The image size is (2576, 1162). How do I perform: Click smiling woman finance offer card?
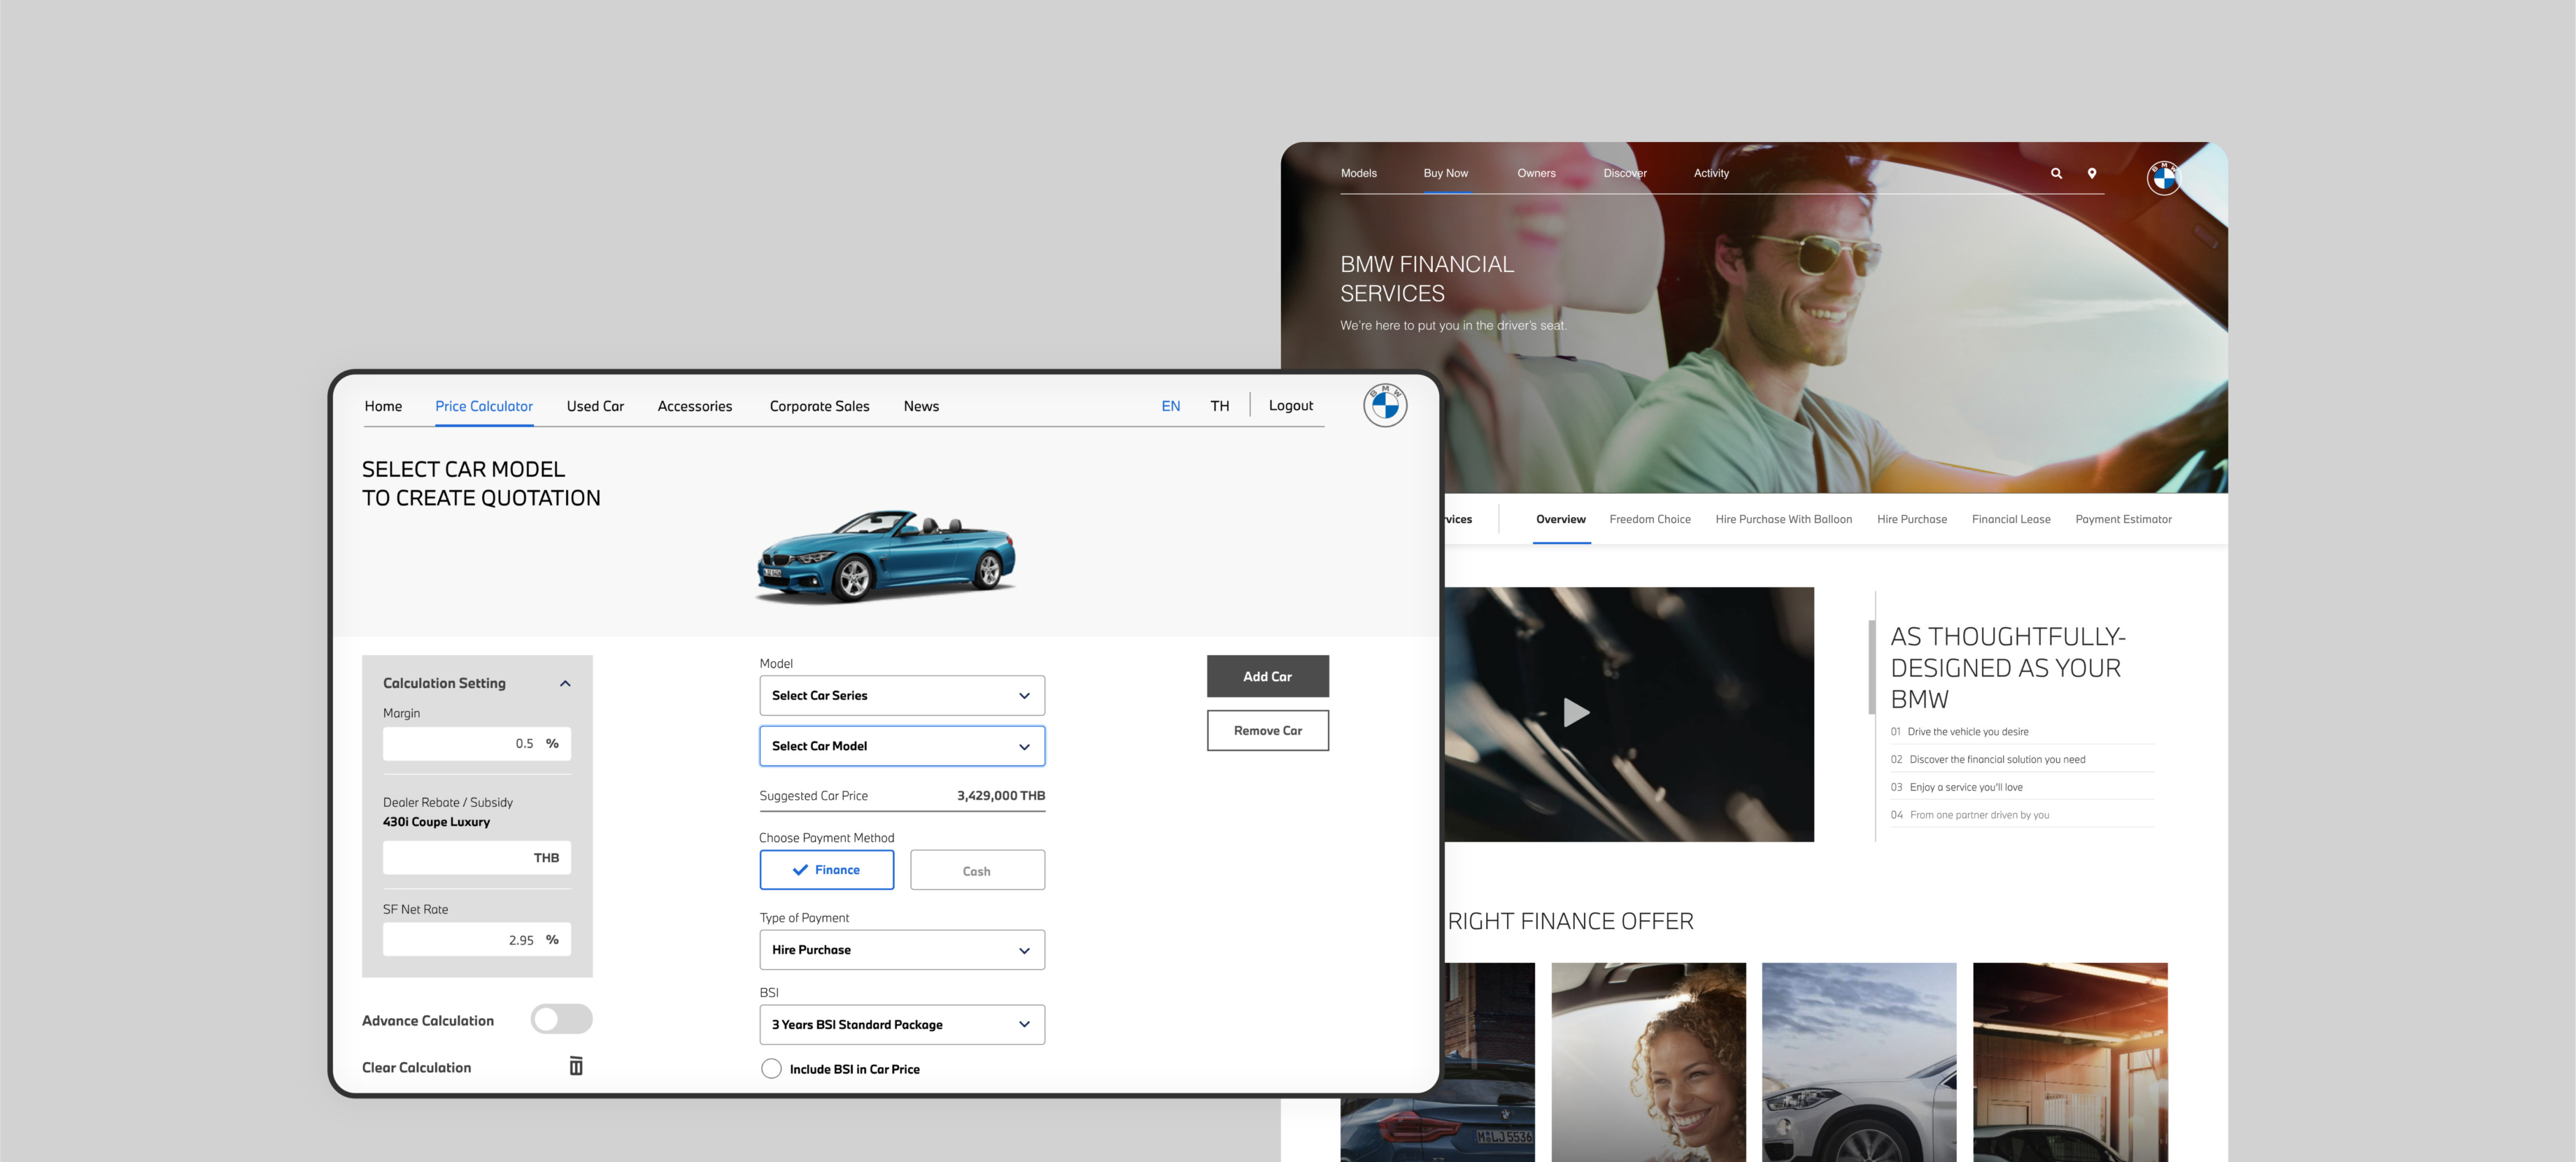(x=1648, y=1062)
